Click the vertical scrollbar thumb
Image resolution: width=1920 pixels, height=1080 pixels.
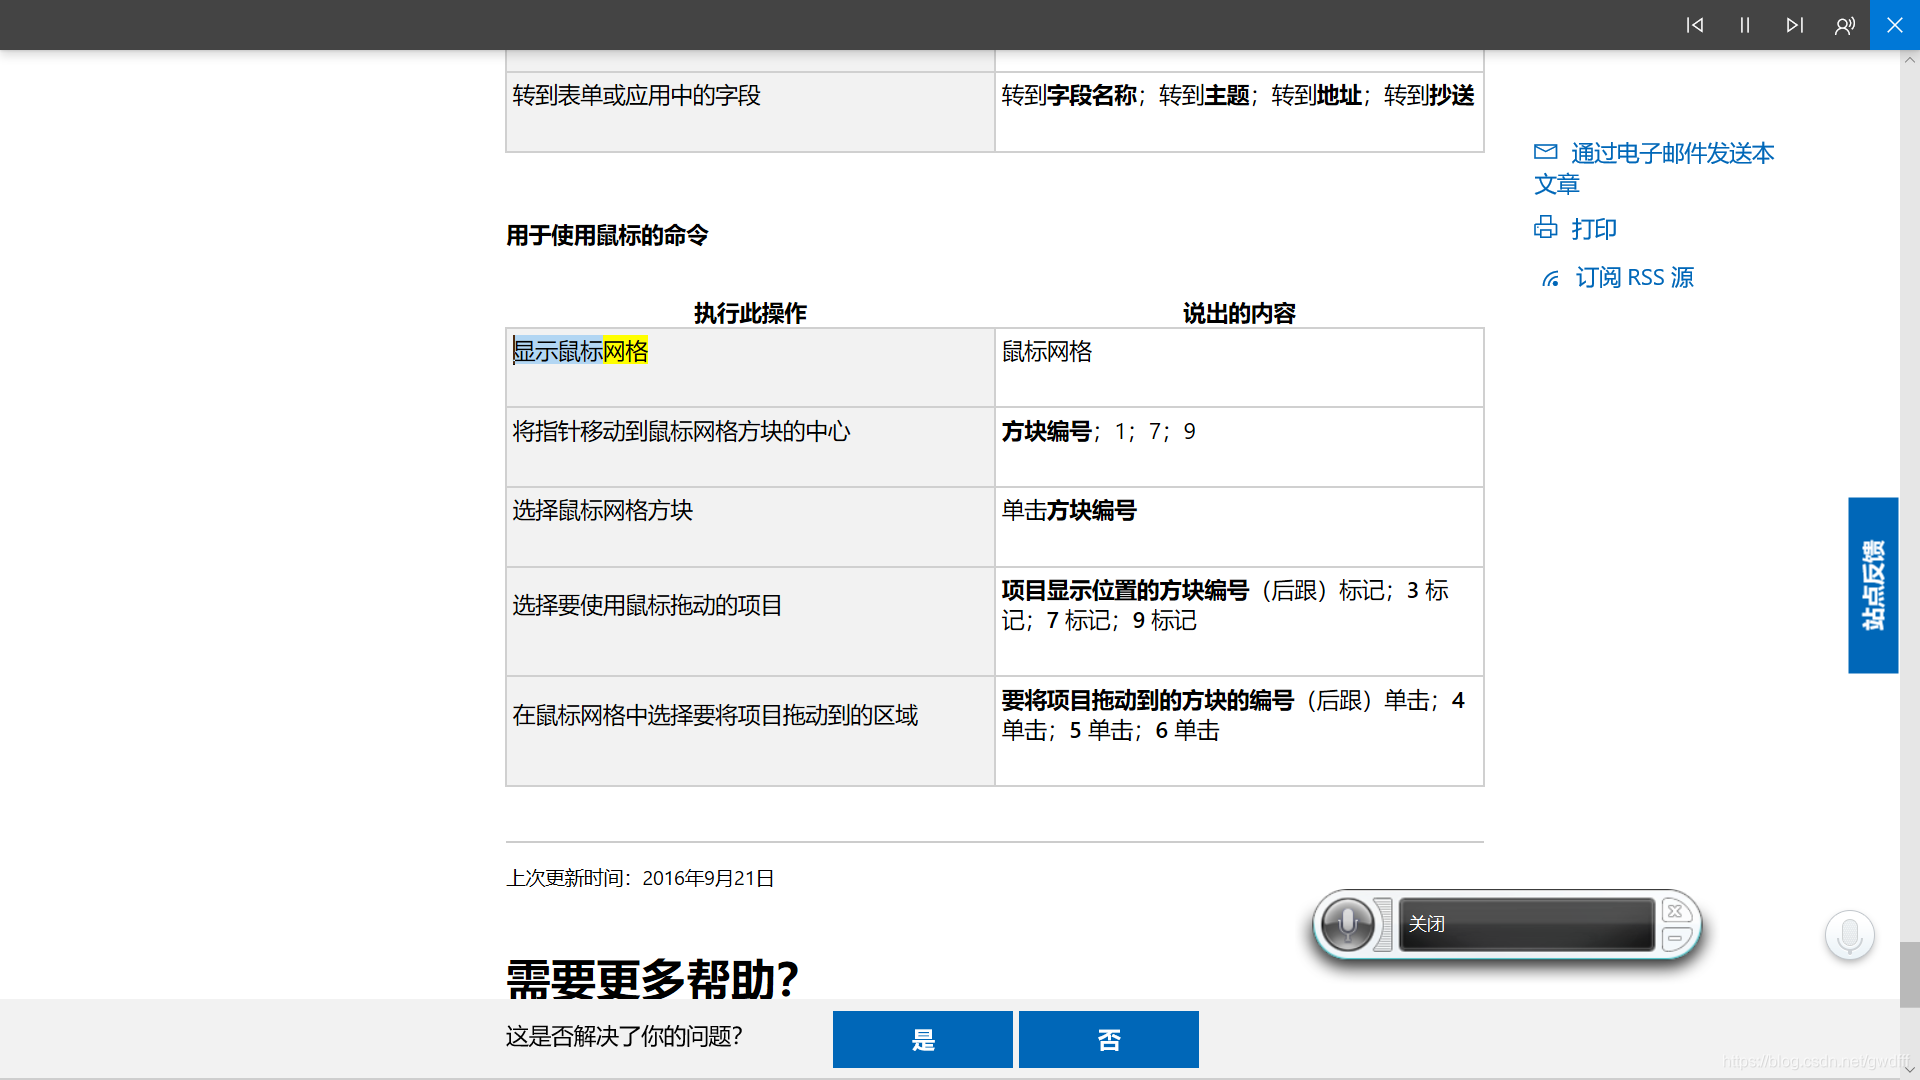1909,974
